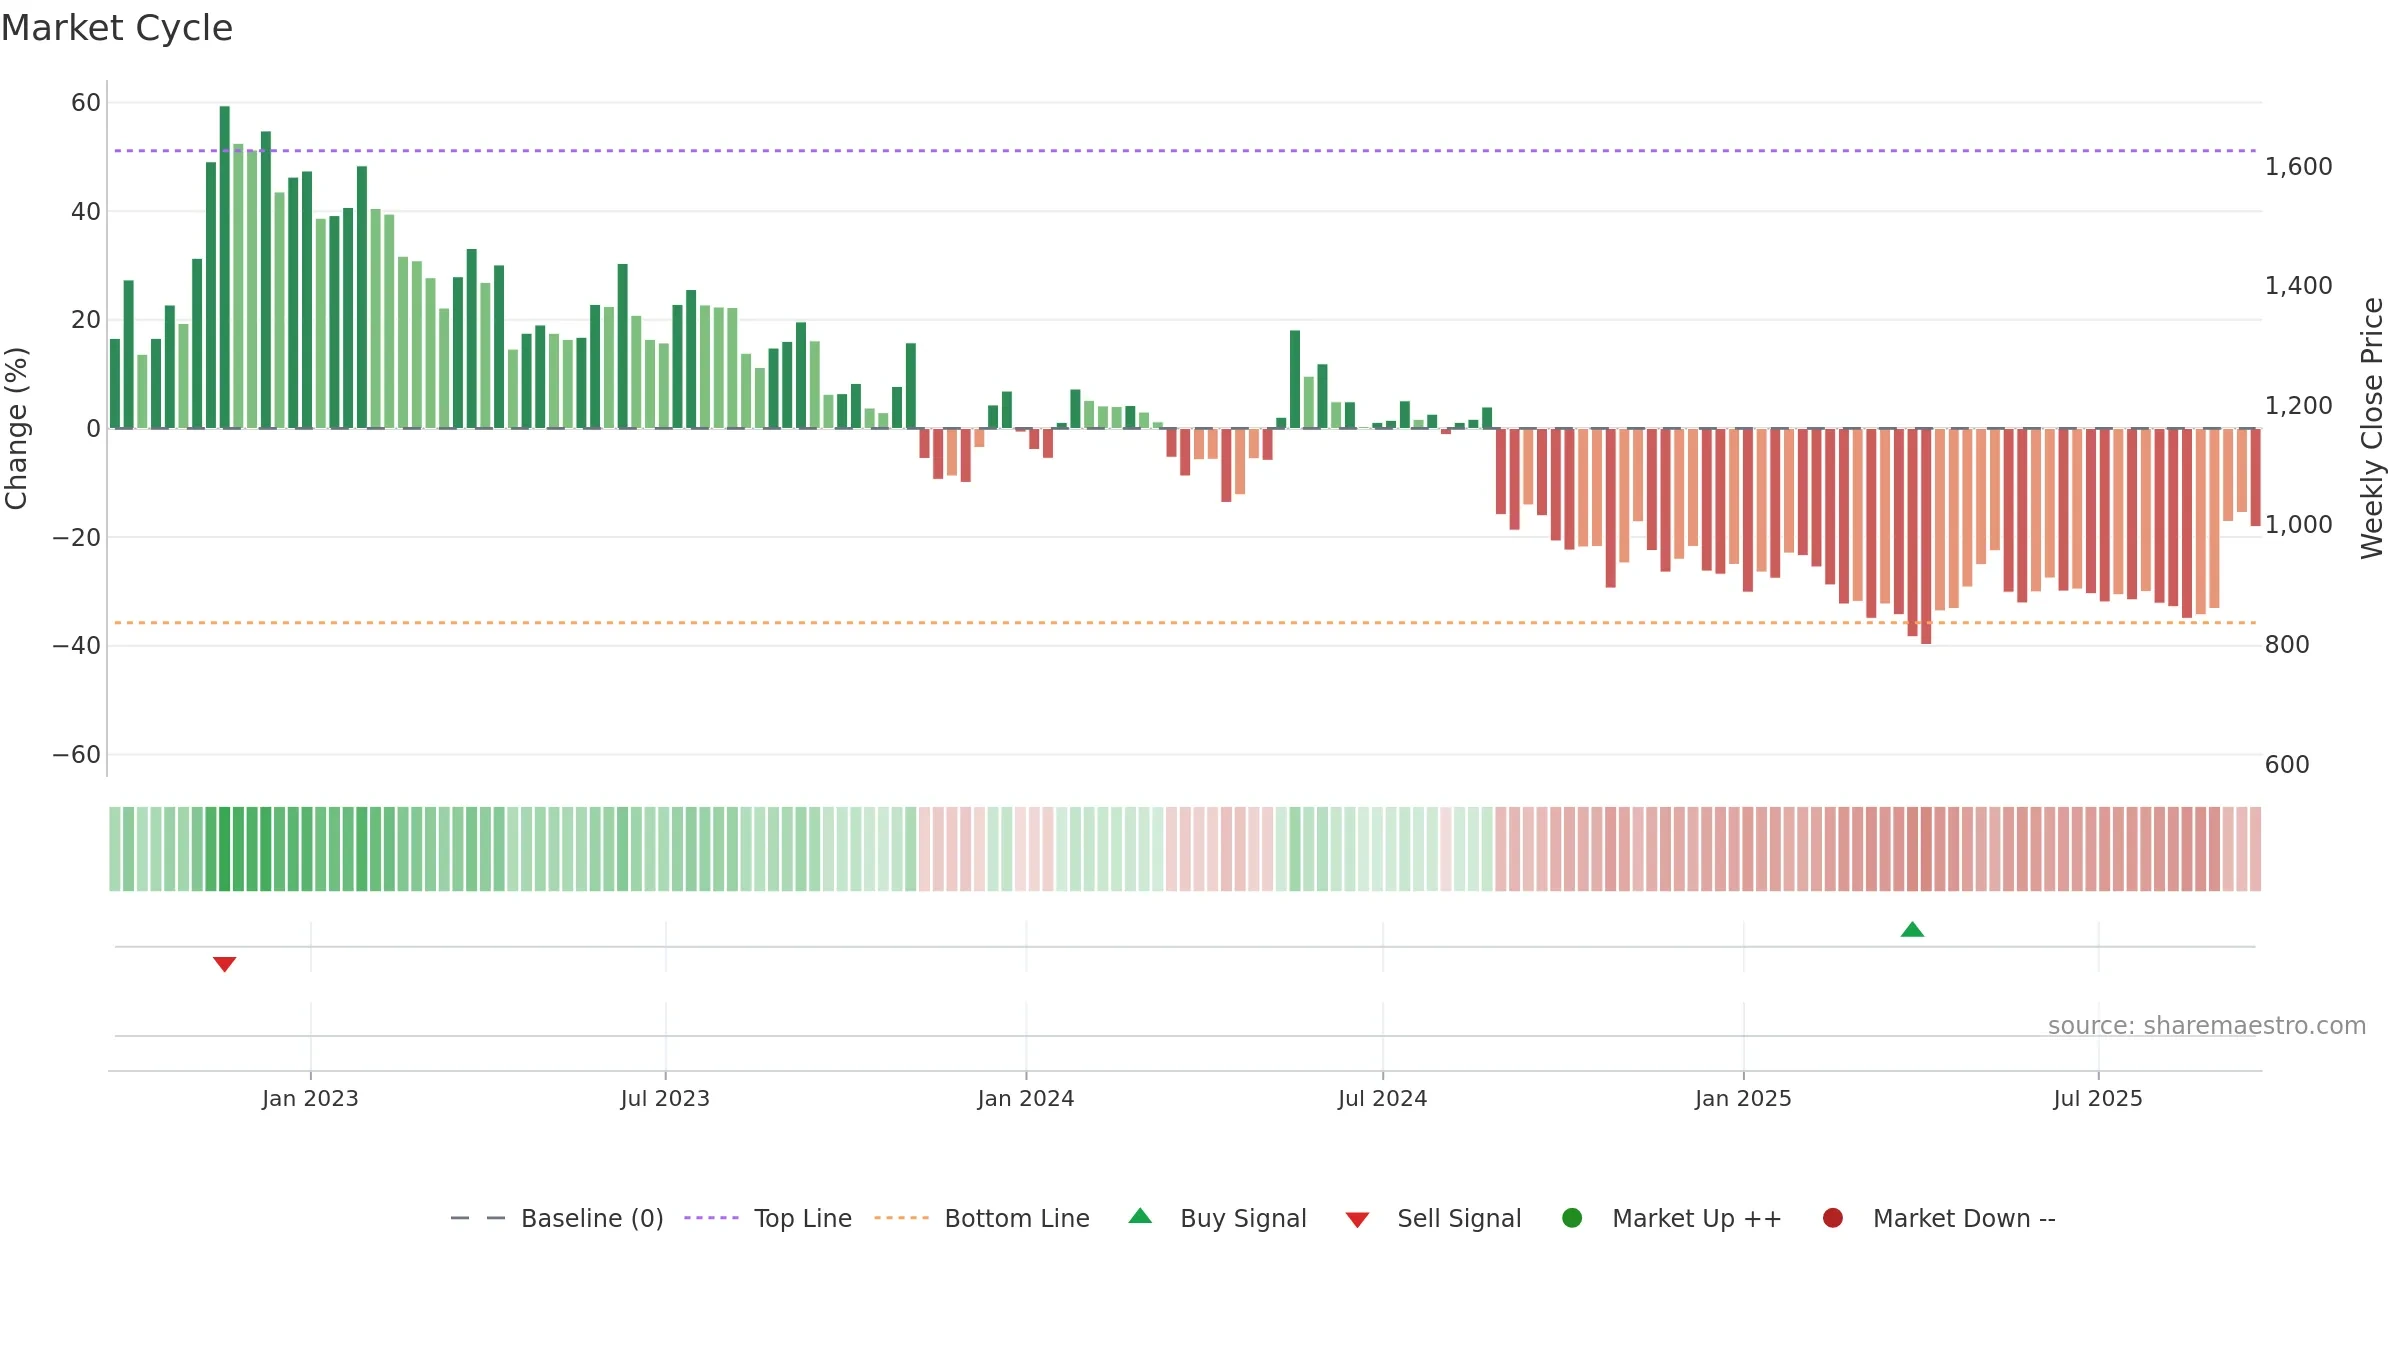Toggle the Market Down -- legend entry
The width and height of the screenshot is (2400, 1350).
(x=1939, y=1218)
